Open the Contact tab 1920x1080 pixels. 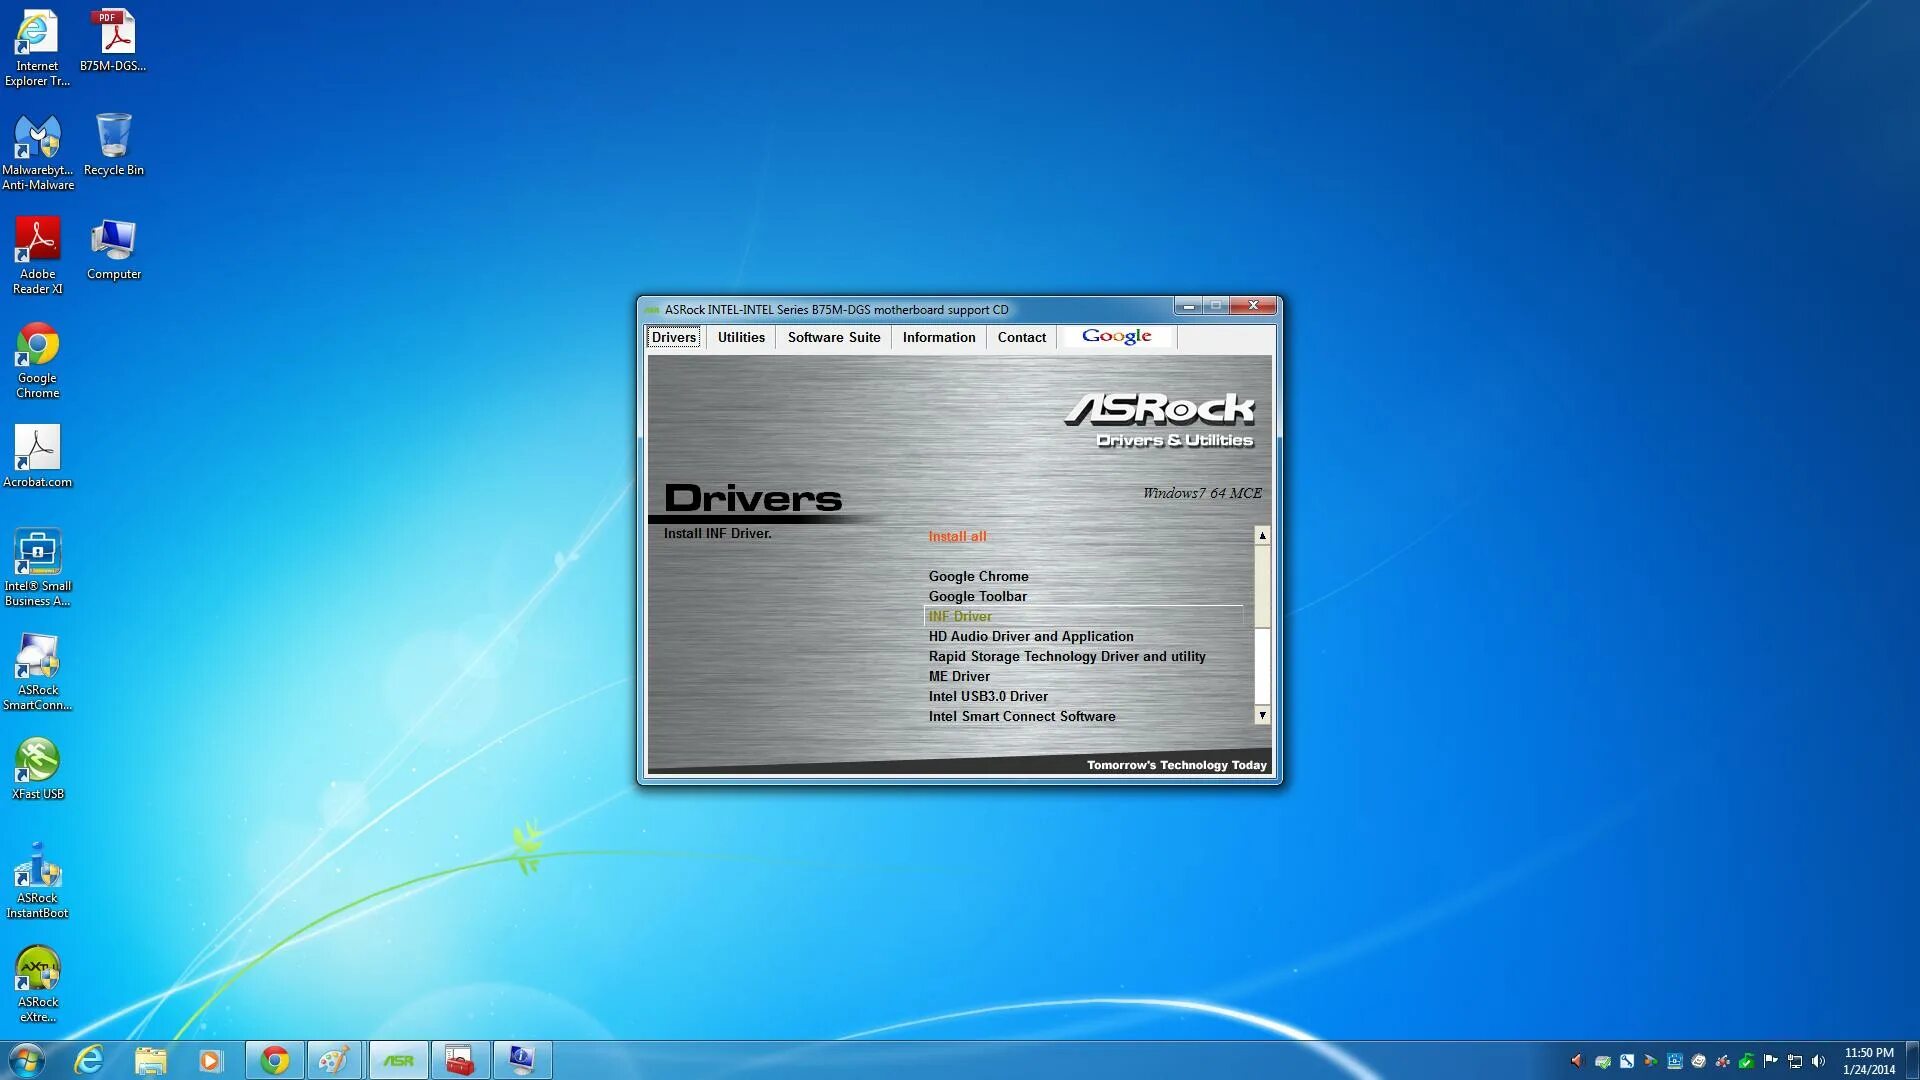coord(1022,337)
